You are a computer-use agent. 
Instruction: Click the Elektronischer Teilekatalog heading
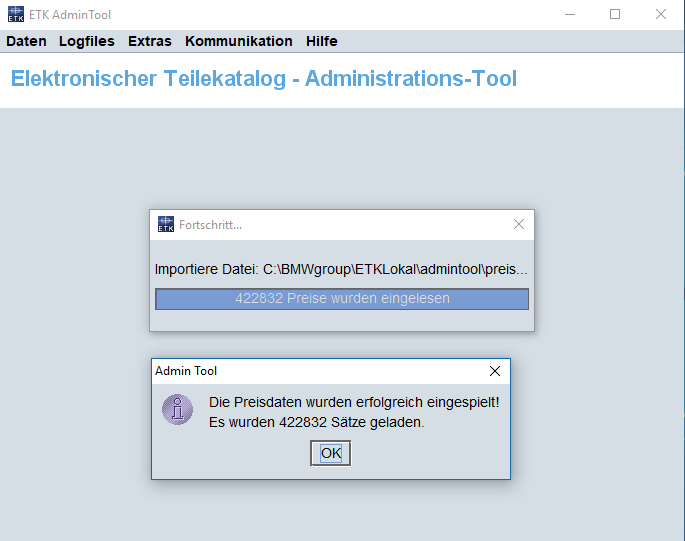point(264,79)
